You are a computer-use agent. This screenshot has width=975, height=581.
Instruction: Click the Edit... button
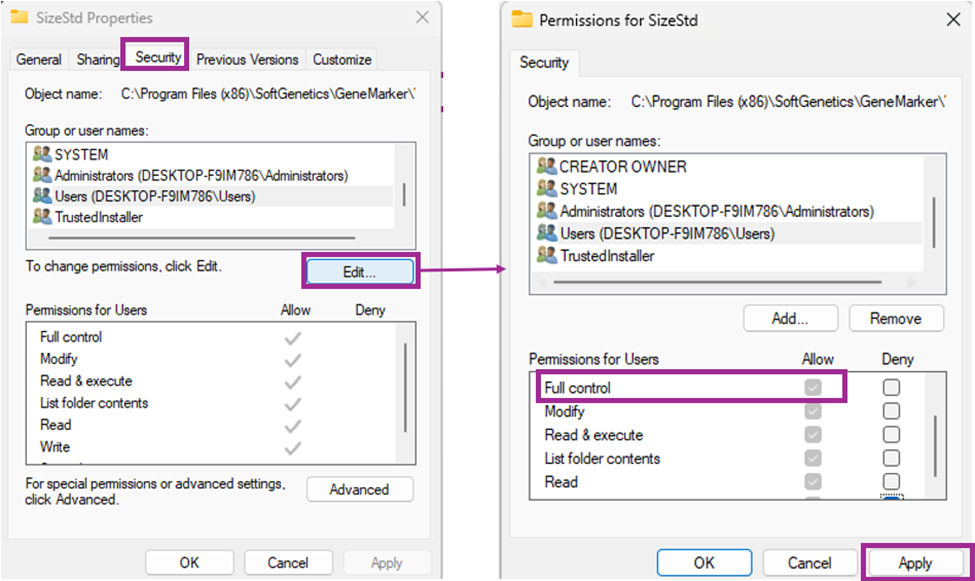point(359,271)
